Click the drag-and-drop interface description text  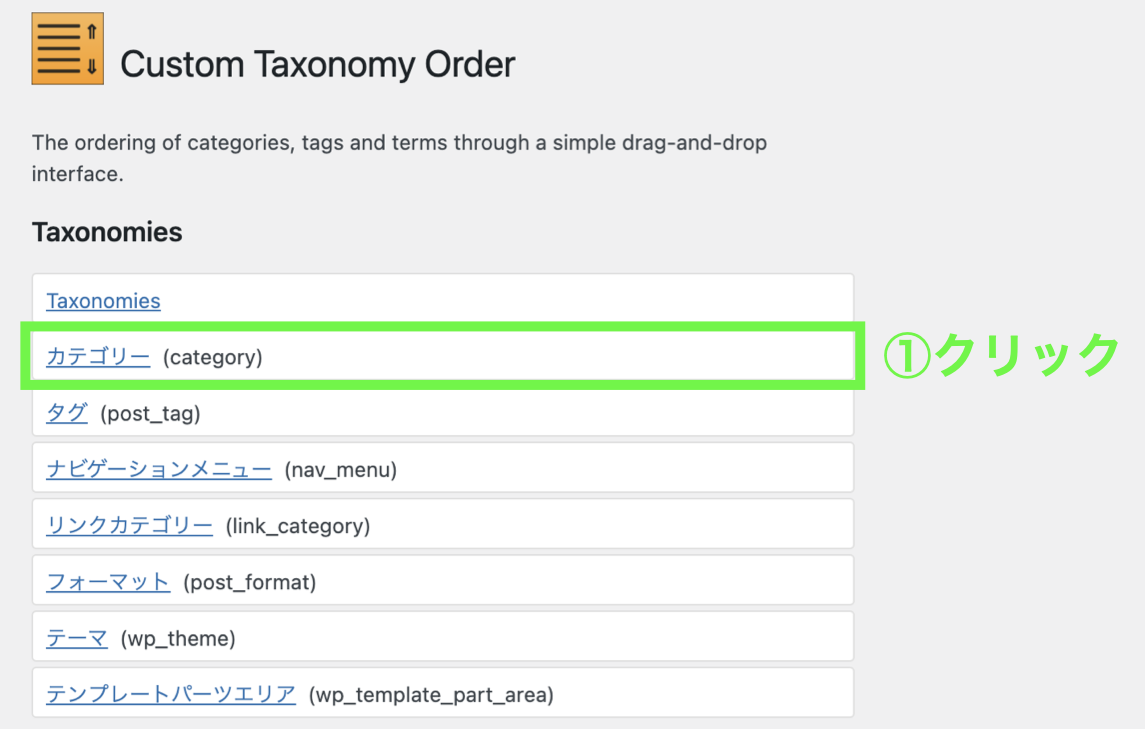click(x=399, y=158)
